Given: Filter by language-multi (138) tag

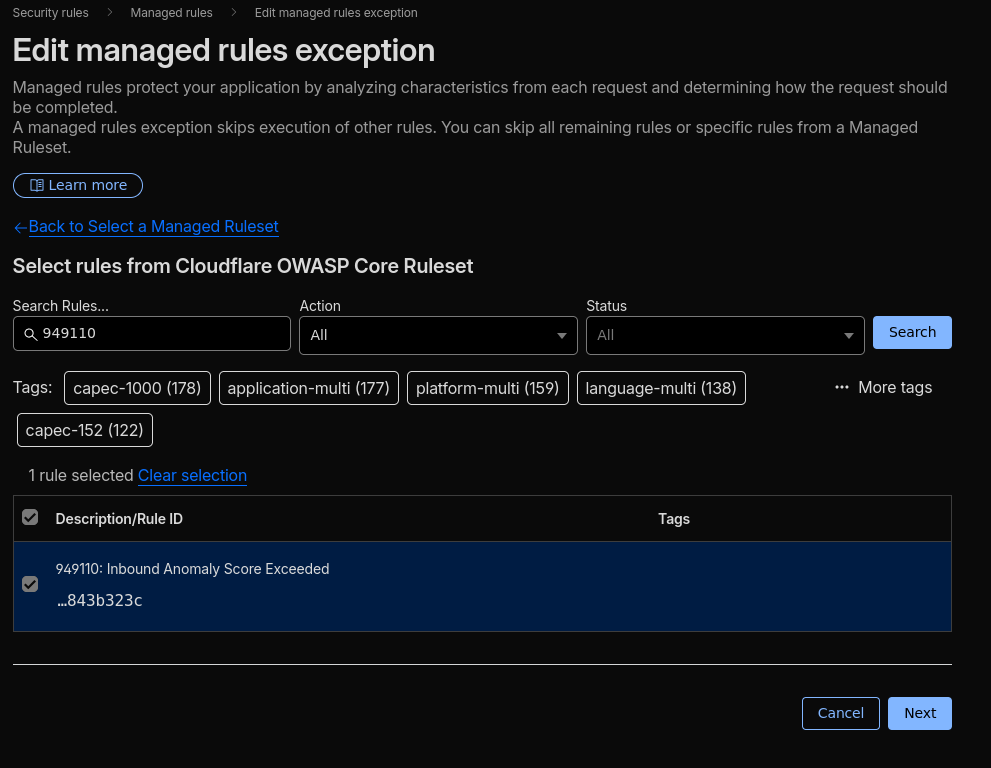Looking at the screenshot, I should click(x=661, y=388).
